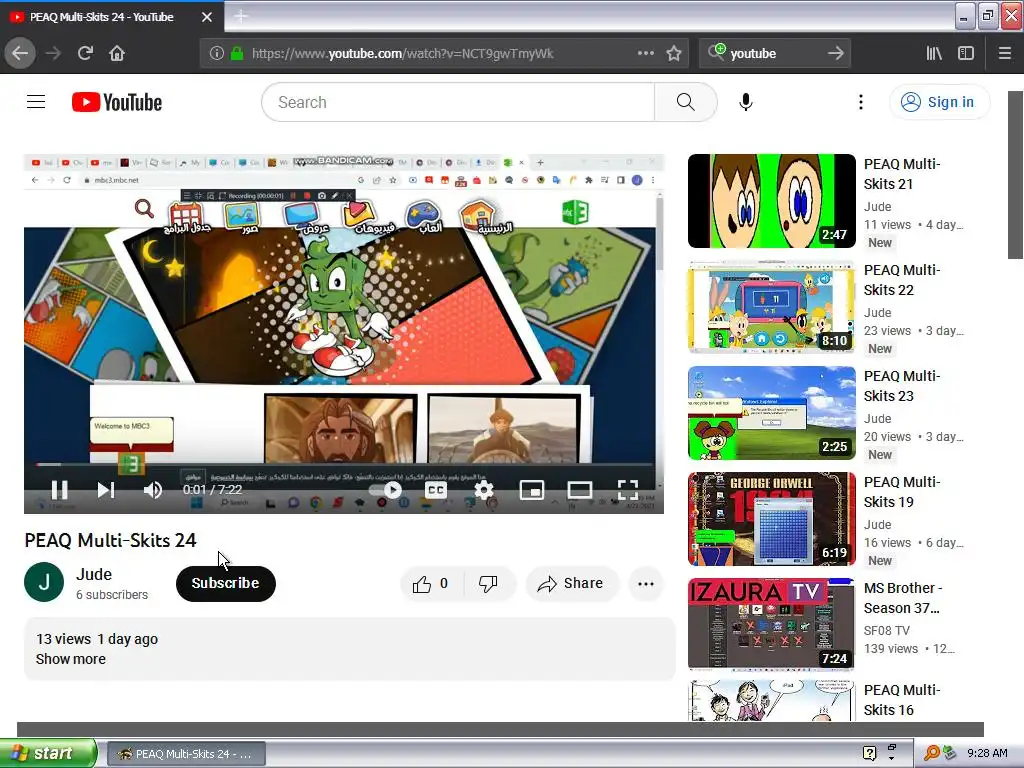
Task: Switch to miniplayer mode
Action: point(532,490)
